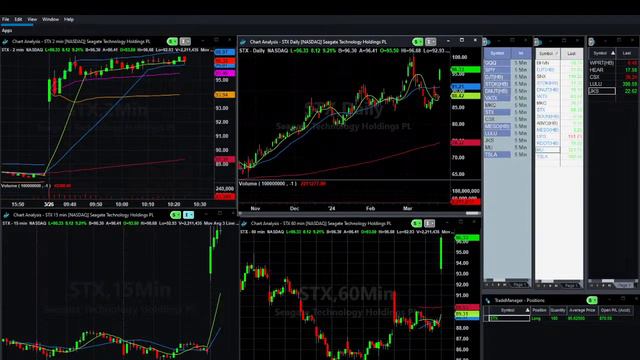640x360 pixels.
Task: Select SNX row in the white list
Action: click(559, 76)
